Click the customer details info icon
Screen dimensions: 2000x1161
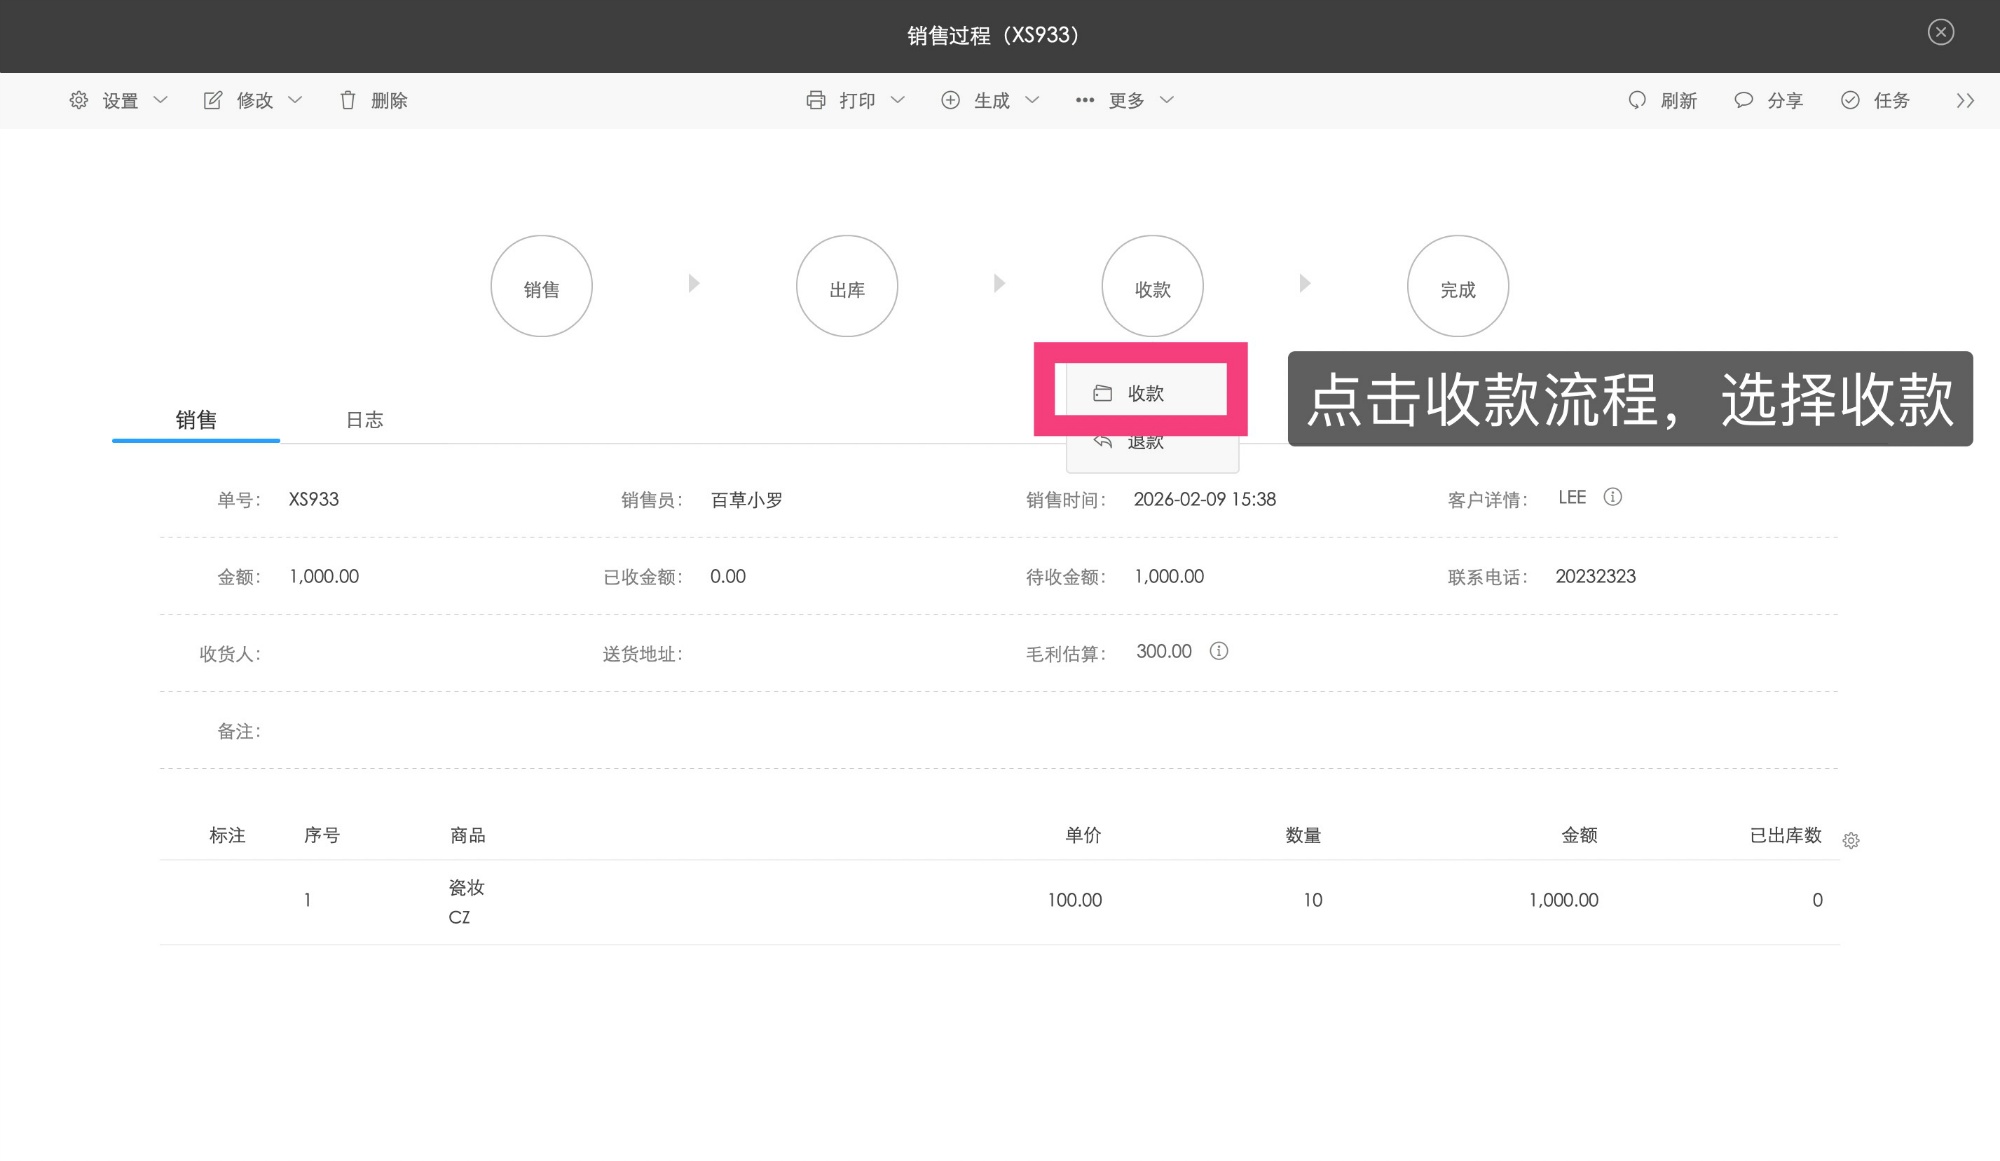(x=1612, y=497)
